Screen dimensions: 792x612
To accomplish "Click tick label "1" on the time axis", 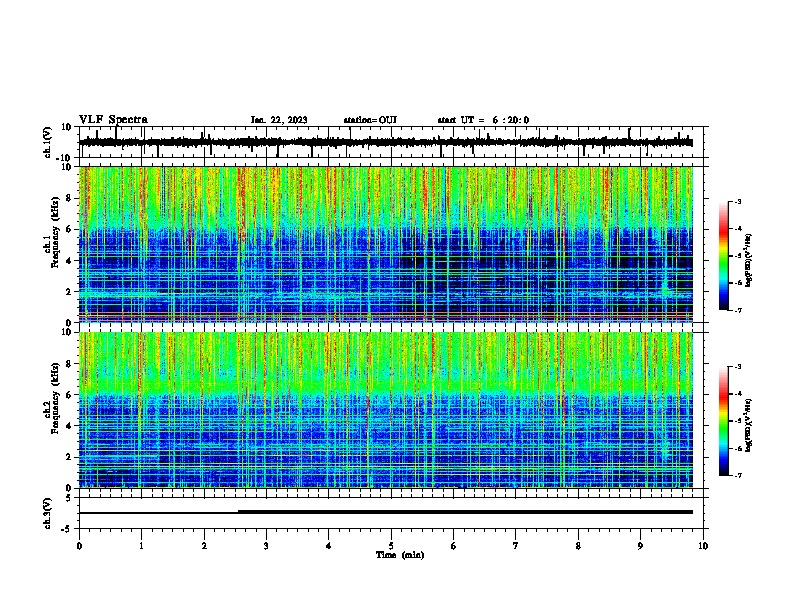I will click(141, 546).
